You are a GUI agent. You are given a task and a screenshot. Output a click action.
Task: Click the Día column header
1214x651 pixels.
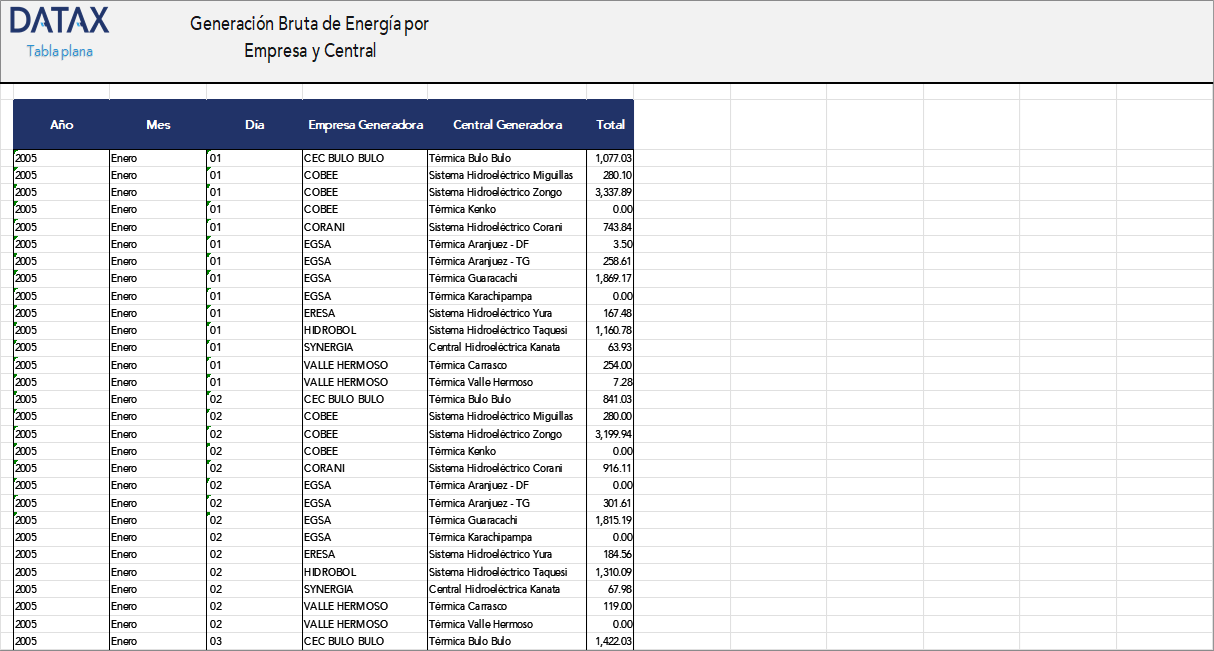point(254,125)
